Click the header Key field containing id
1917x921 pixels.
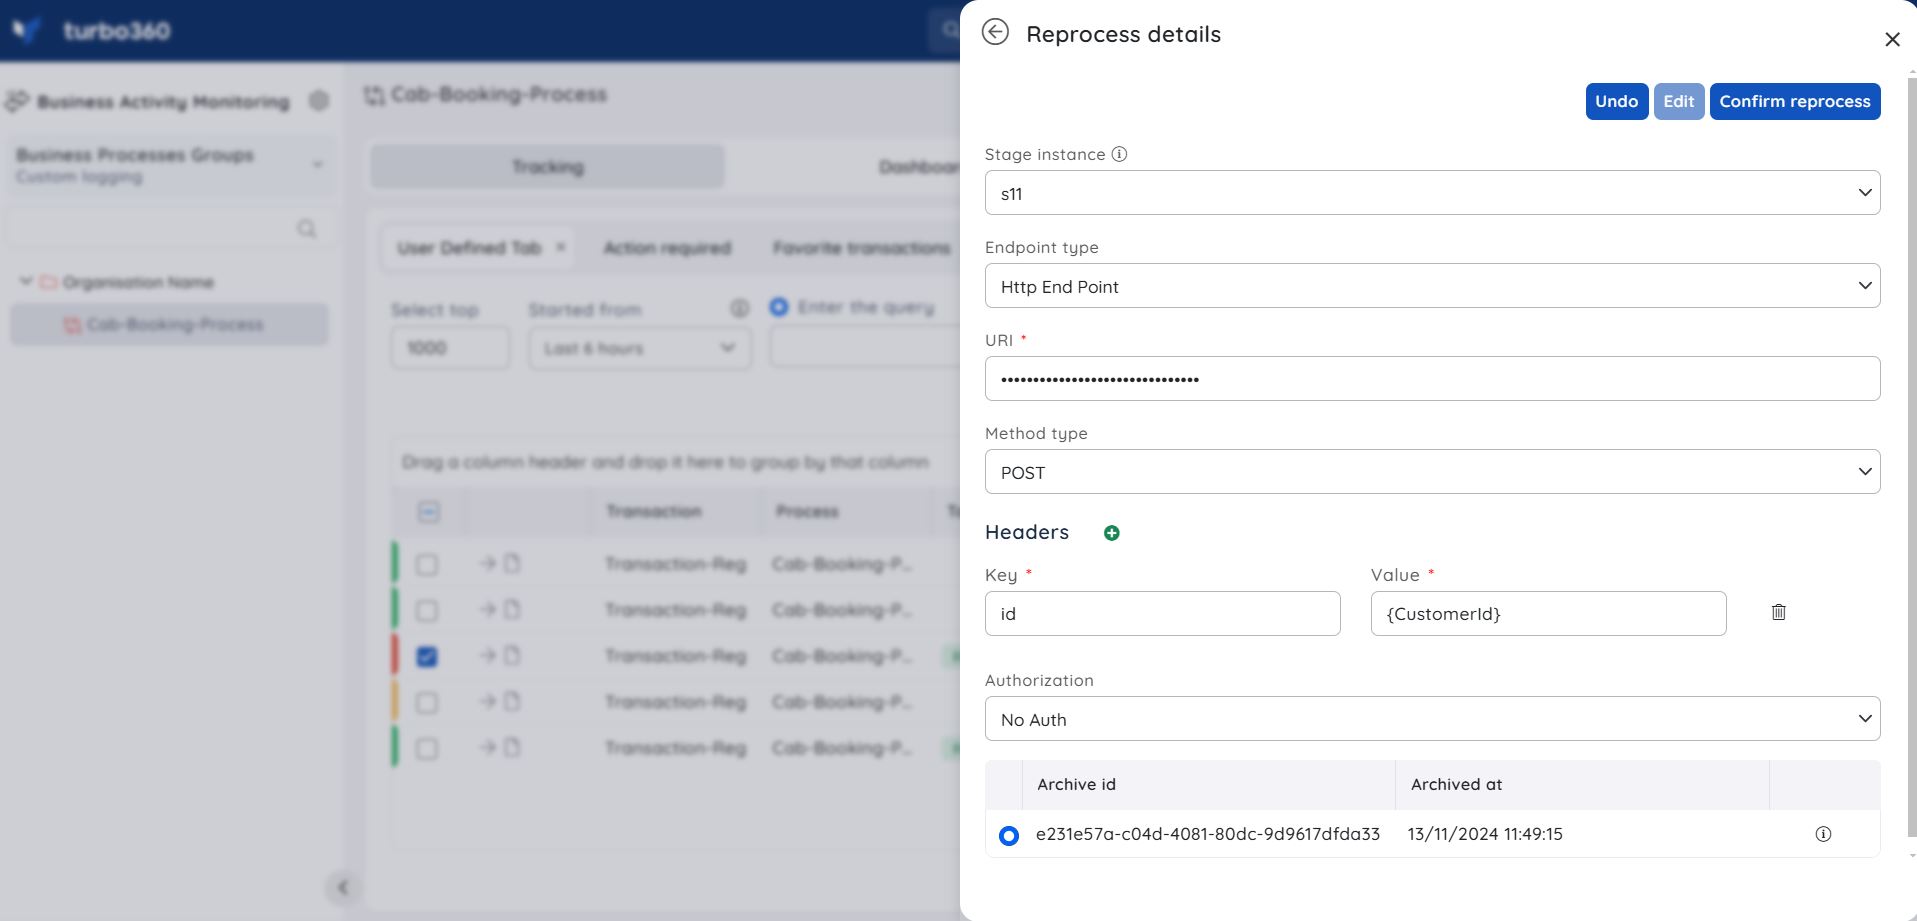[x=1162, y=614]
